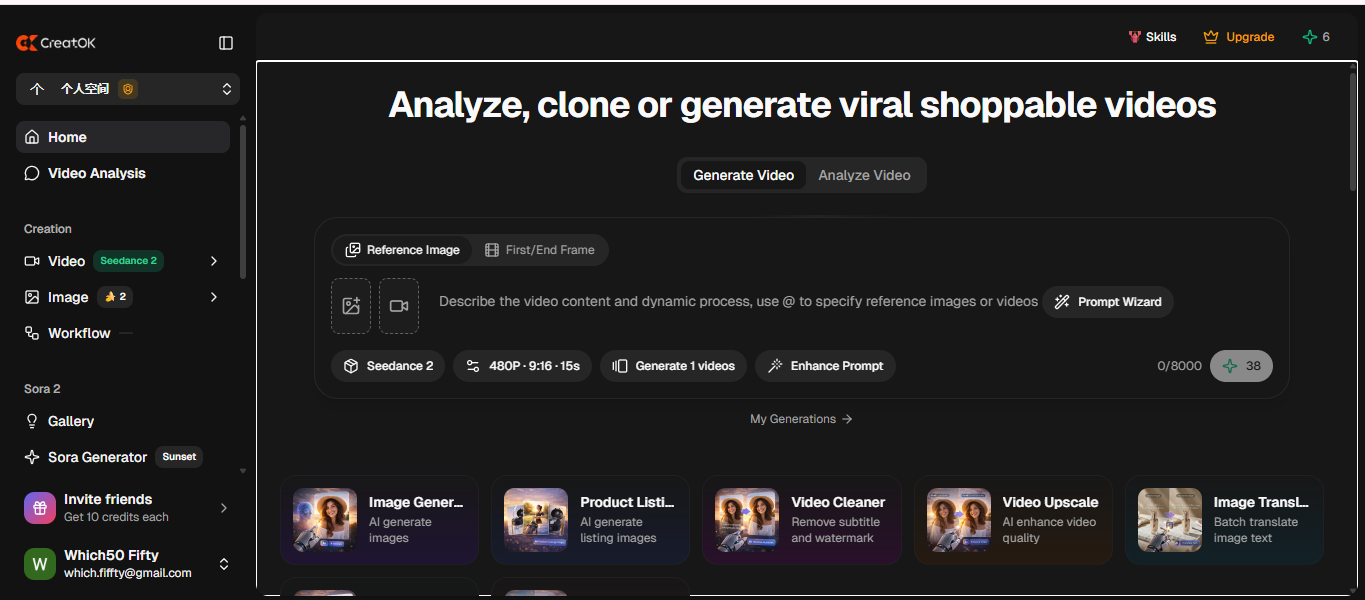
Task: Select First/End Frame option
Action: point(540,250)
